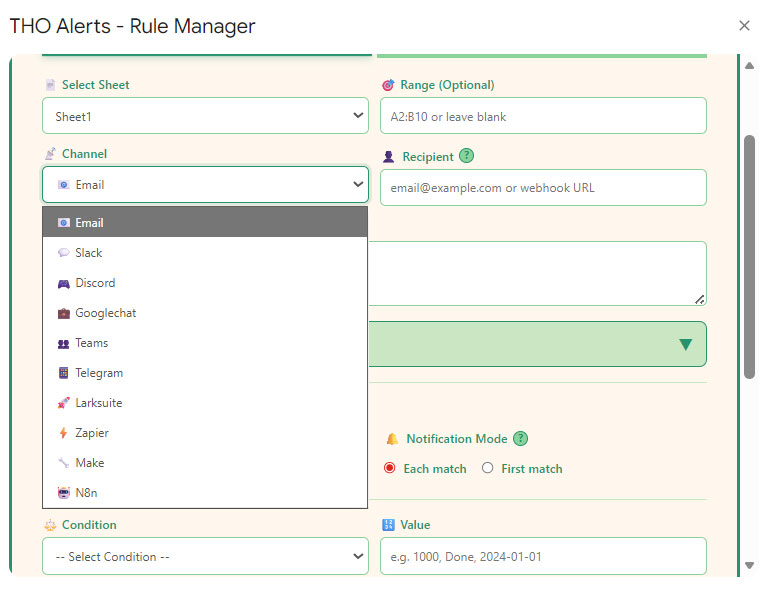This screenshot has height=594, width=763.
Task: Click the Notification Mode label text
Action: [457, 438]
